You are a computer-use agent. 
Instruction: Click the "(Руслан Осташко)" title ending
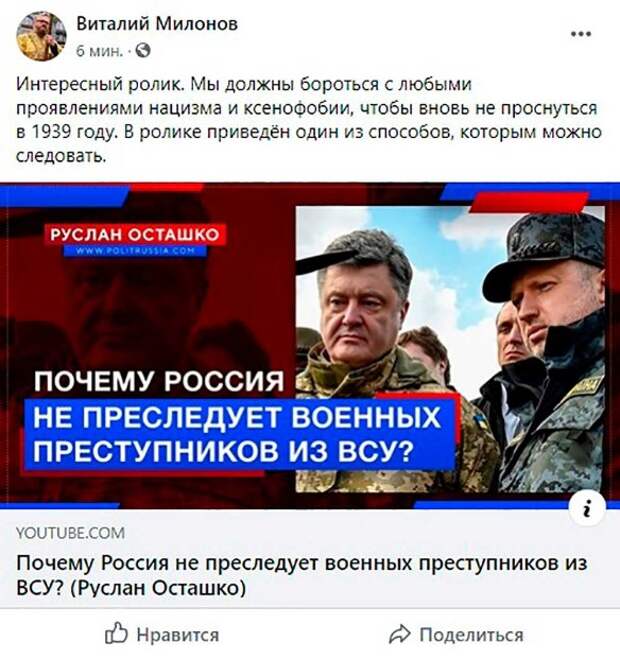tap(157, 588)
